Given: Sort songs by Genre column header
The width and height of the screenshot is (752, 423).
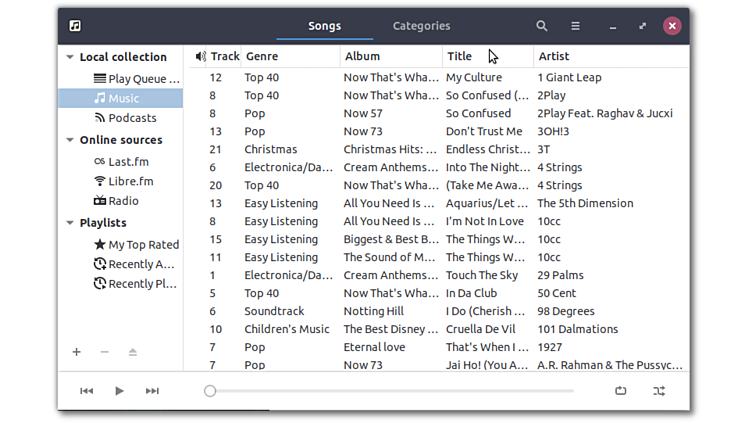Looking at the screenshot, I should coord(262,56).
